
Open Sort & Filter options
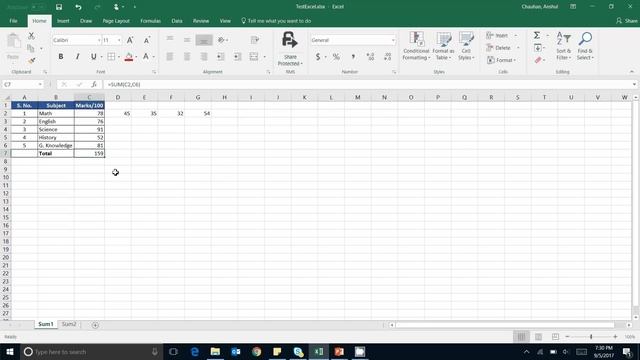pos(563,46)
